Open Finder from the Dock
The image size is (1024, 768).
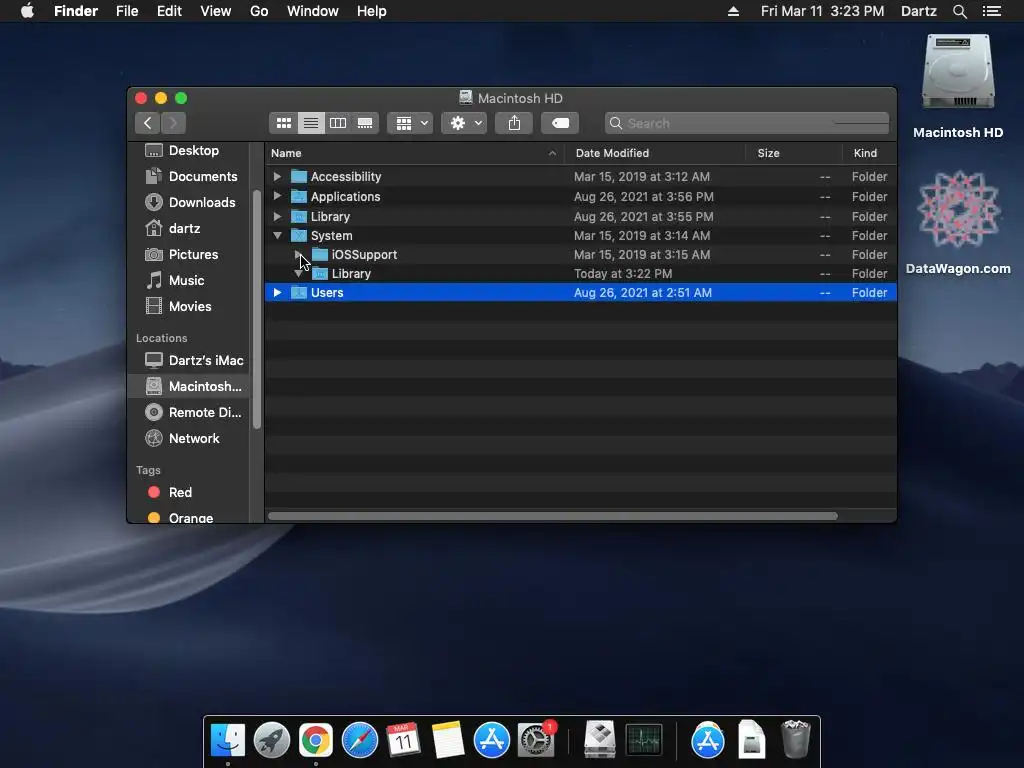click(227, 741)
